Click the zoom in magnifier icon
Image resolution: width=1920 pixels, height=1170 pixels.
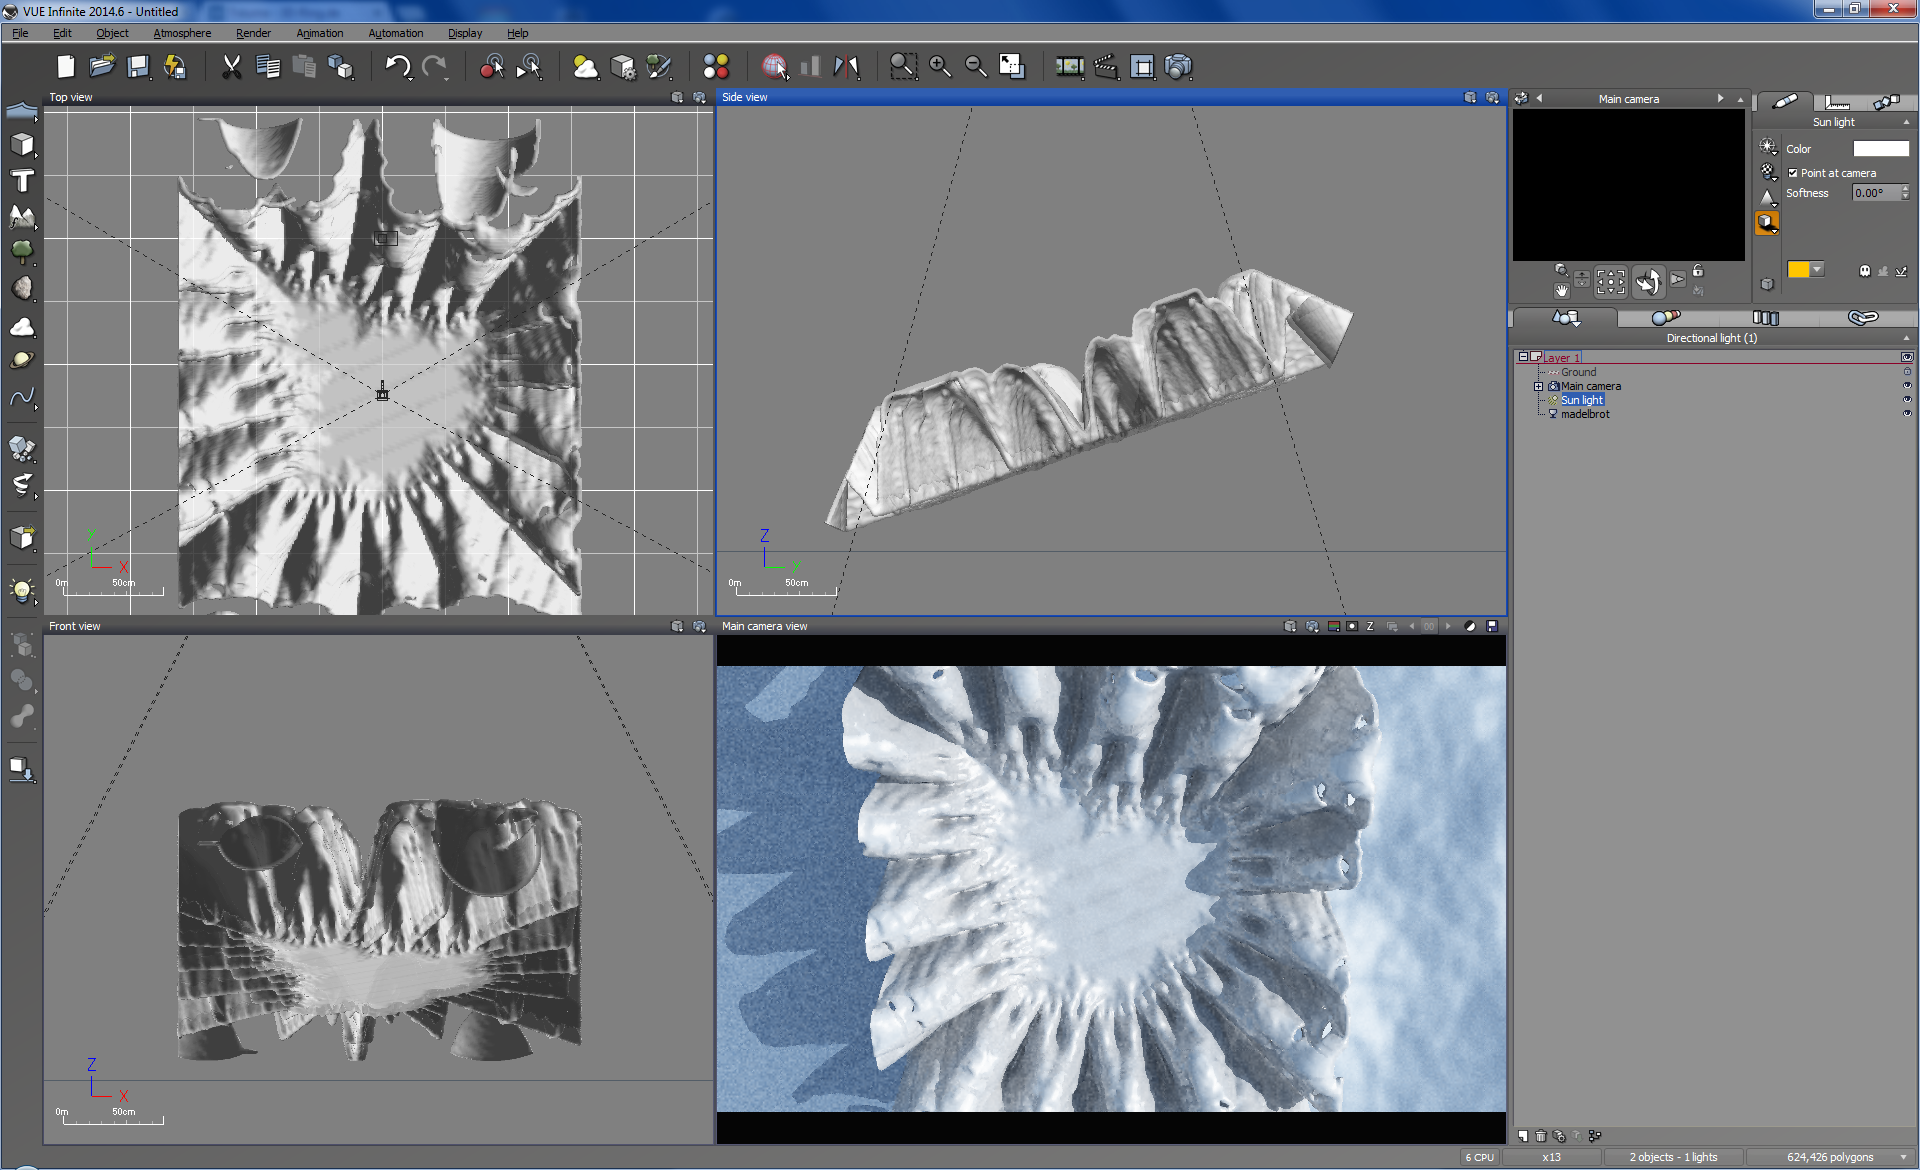[939, 67]
